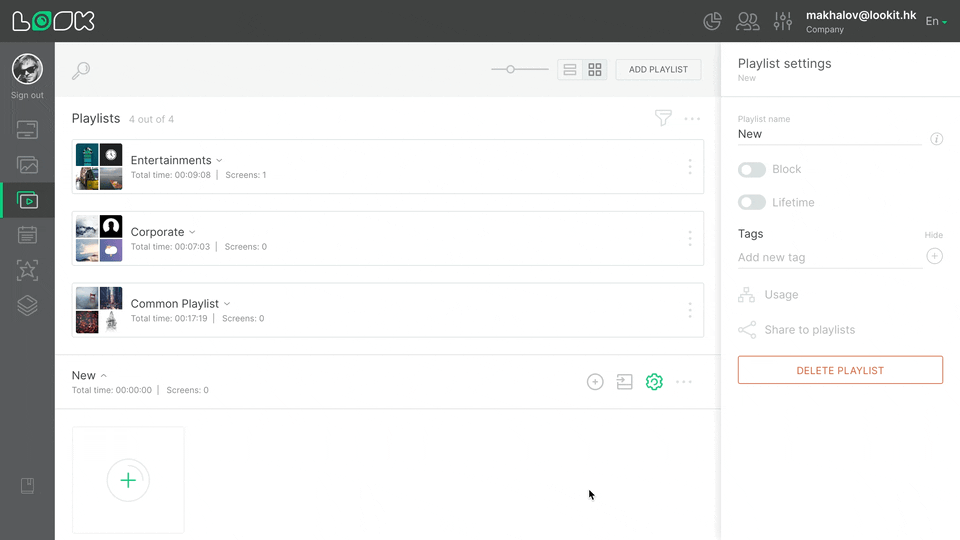960x540 pixels.
Task: Expand the Entertainments playlist
Action: [x=219, y=161]
